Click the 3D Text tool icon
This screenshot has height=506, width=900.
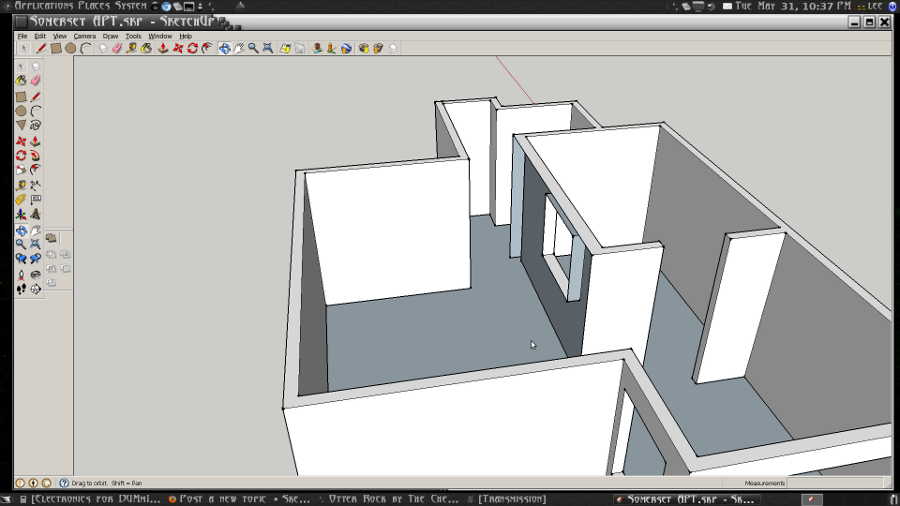click(36, 214)
